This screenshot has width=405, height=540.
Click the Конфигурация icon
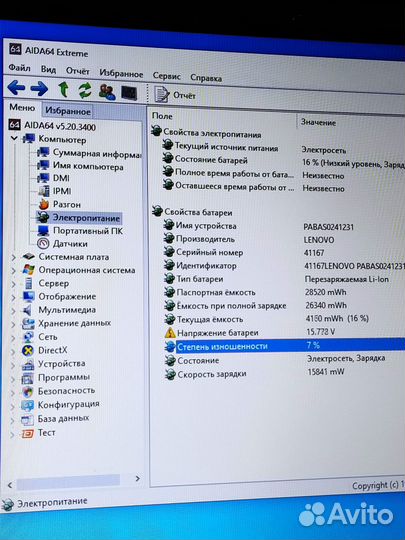coord(27,405)
